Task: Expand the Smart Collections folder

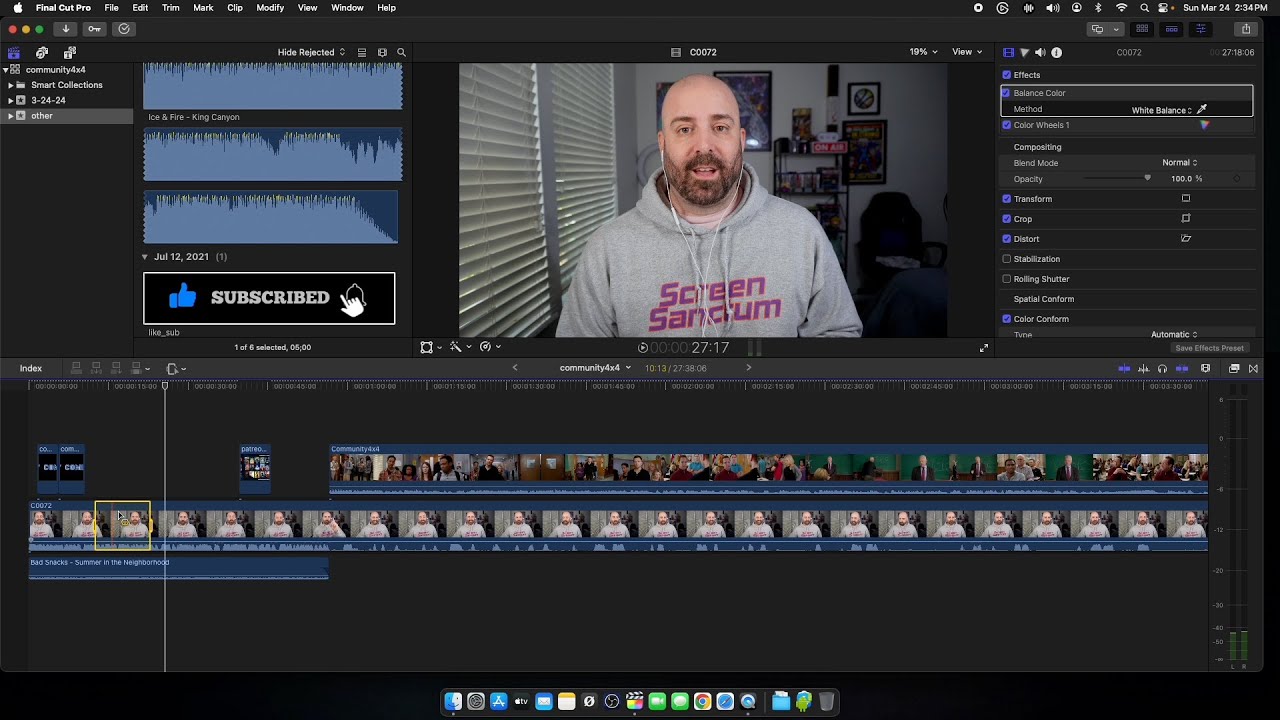Action: click(x=9, y=85)
